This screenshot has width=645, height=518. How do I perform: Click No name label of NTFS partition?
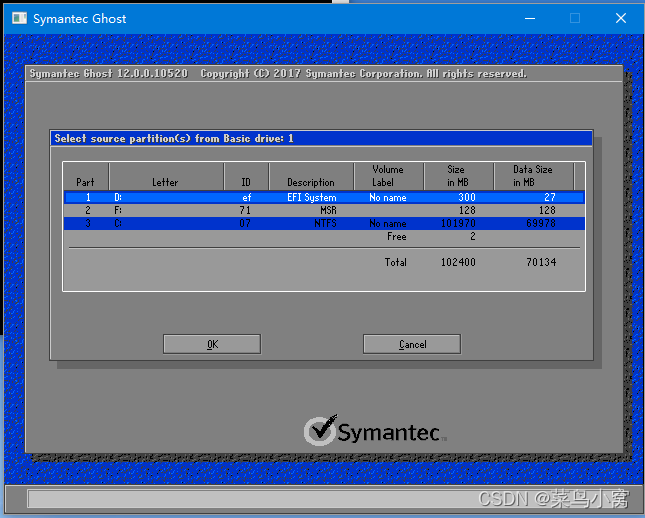point(387,223)
